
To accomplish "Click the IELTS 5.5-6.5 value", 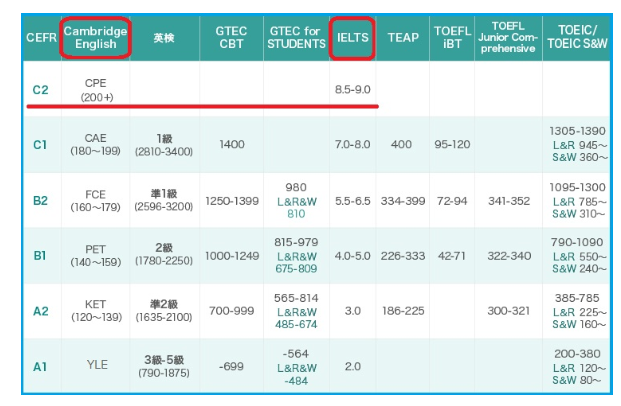I will [x=352, y=201].
